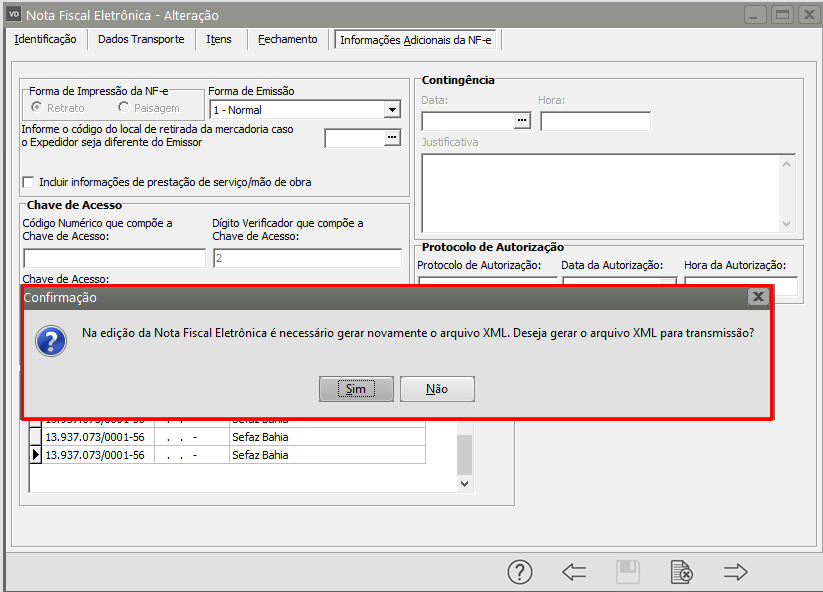
Task: Click the left arrow back icon
Action: [x=574, y=572]
